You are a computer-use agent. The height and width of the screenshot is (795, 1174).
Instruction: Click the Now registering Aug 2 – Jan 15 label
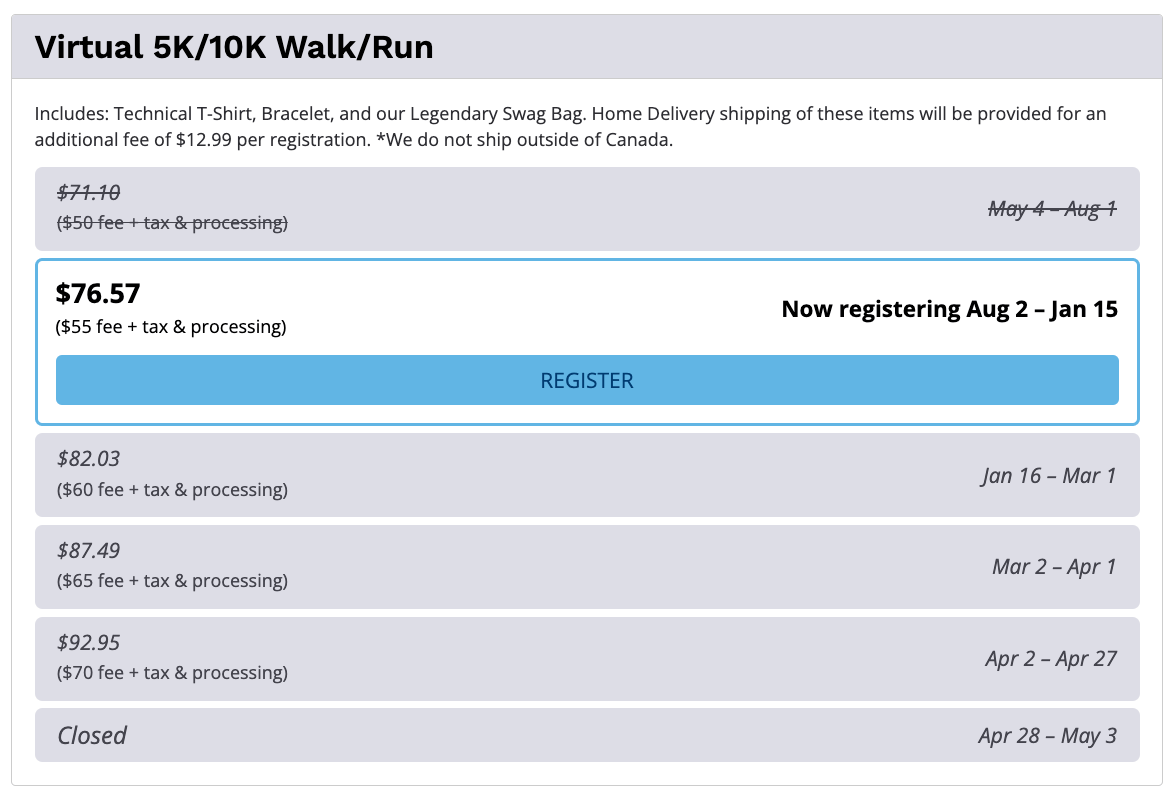949,309
